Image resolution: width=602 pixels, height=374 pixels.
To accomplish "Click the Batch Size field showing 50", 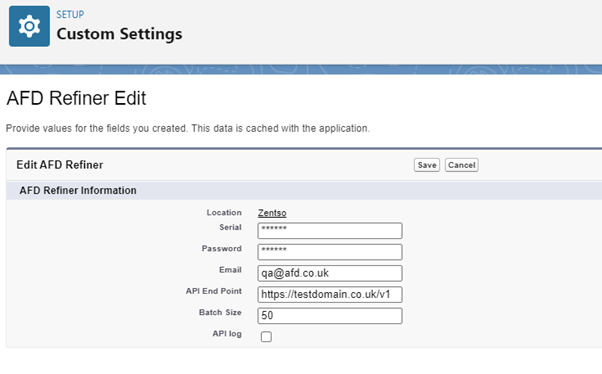I will [330, 316].
